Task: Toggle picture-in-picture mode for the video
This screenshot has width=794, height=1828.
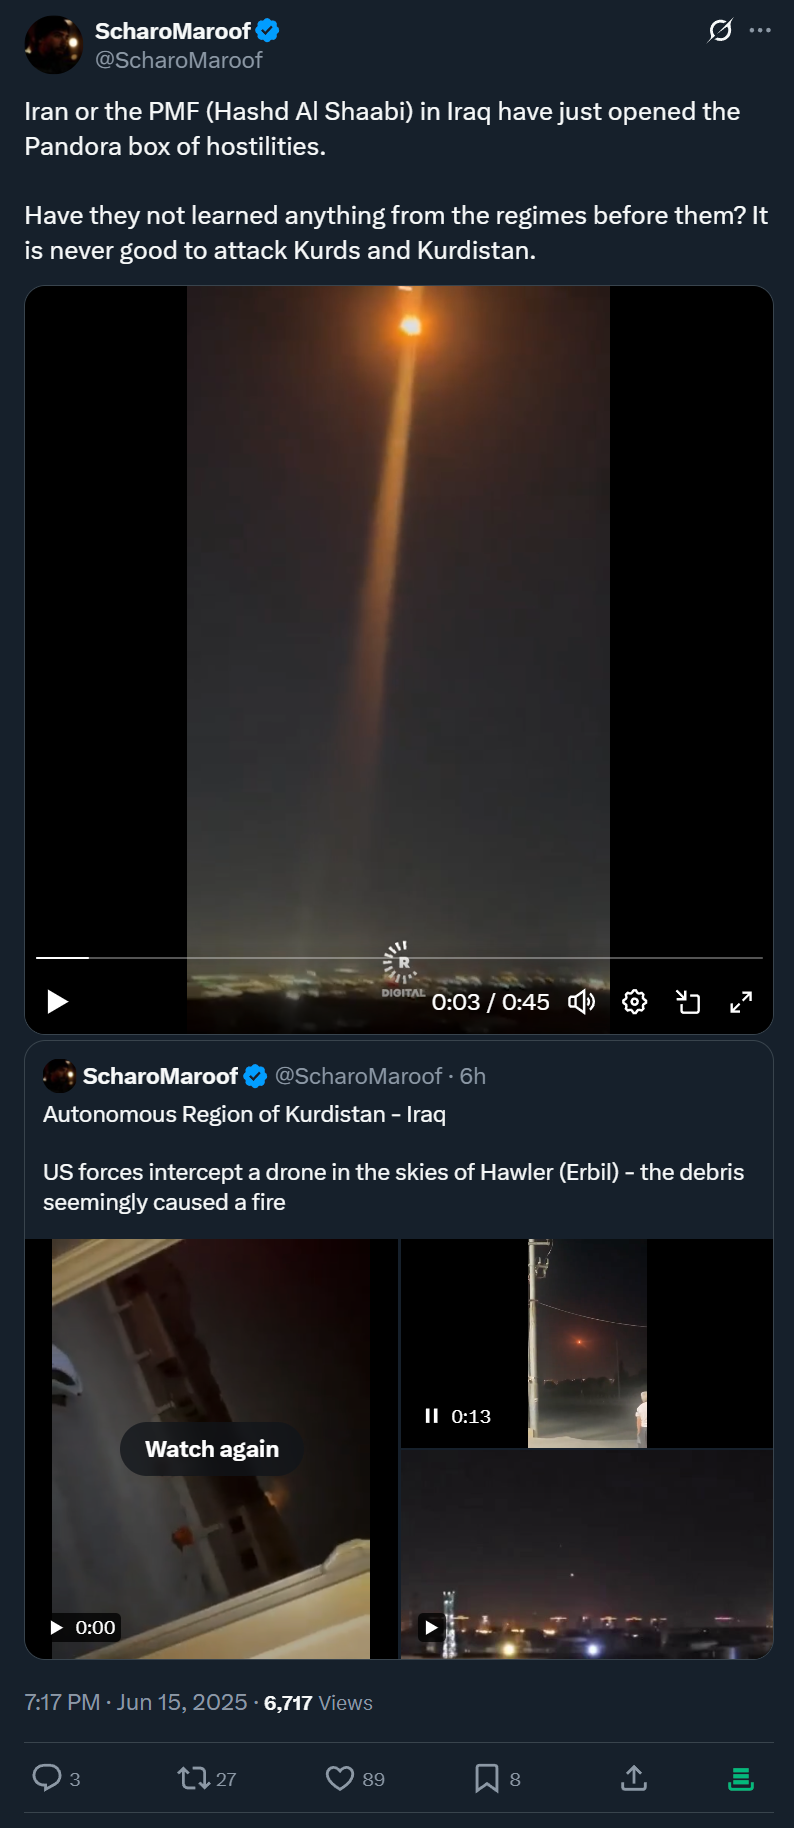Action: [x=688, y=1001]
